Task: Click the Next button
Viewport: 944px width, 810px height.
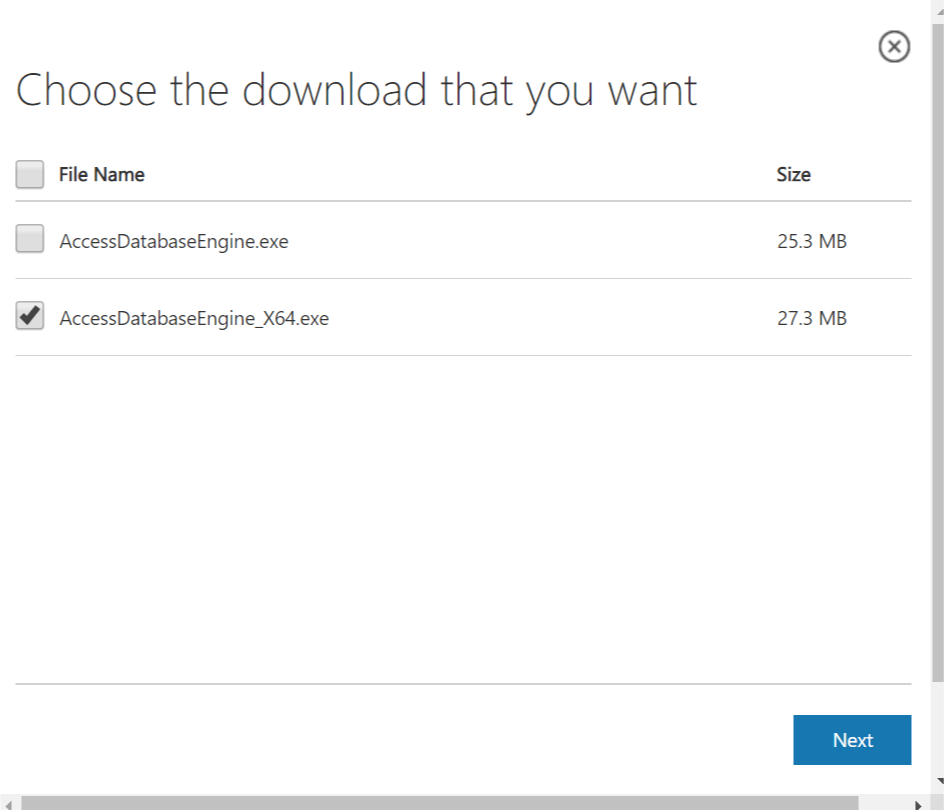Action: tap(852, 740)
